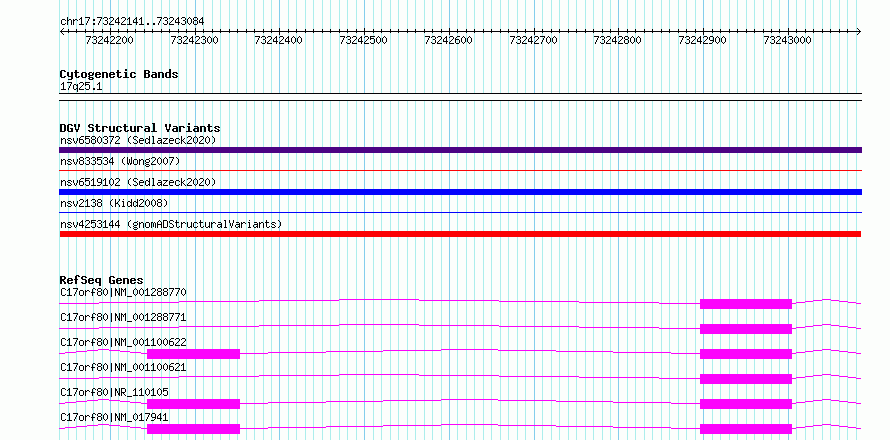Screen dimensions: 890x440
Task: Select the NM_001288770 exon block
Action: 746,304
